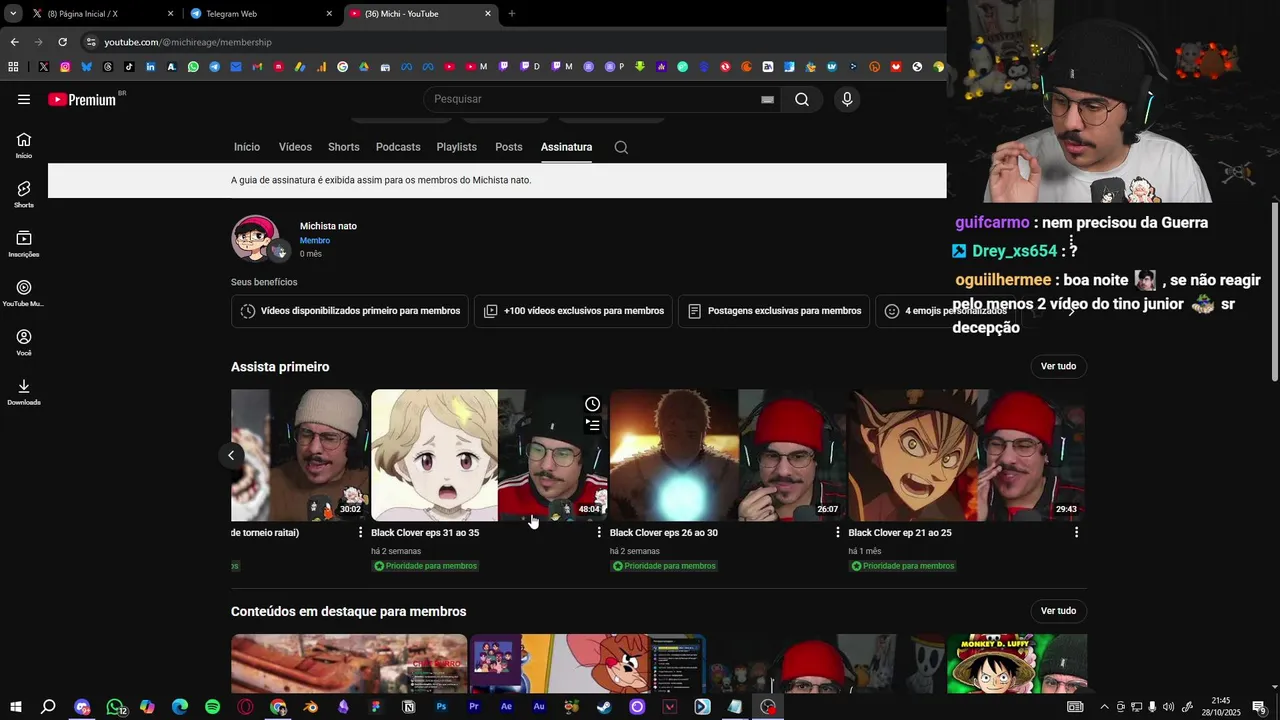Open the taskbar clock showing 21:45
This screenshot has height=720, width=1280.
(x=1221, y=707)
